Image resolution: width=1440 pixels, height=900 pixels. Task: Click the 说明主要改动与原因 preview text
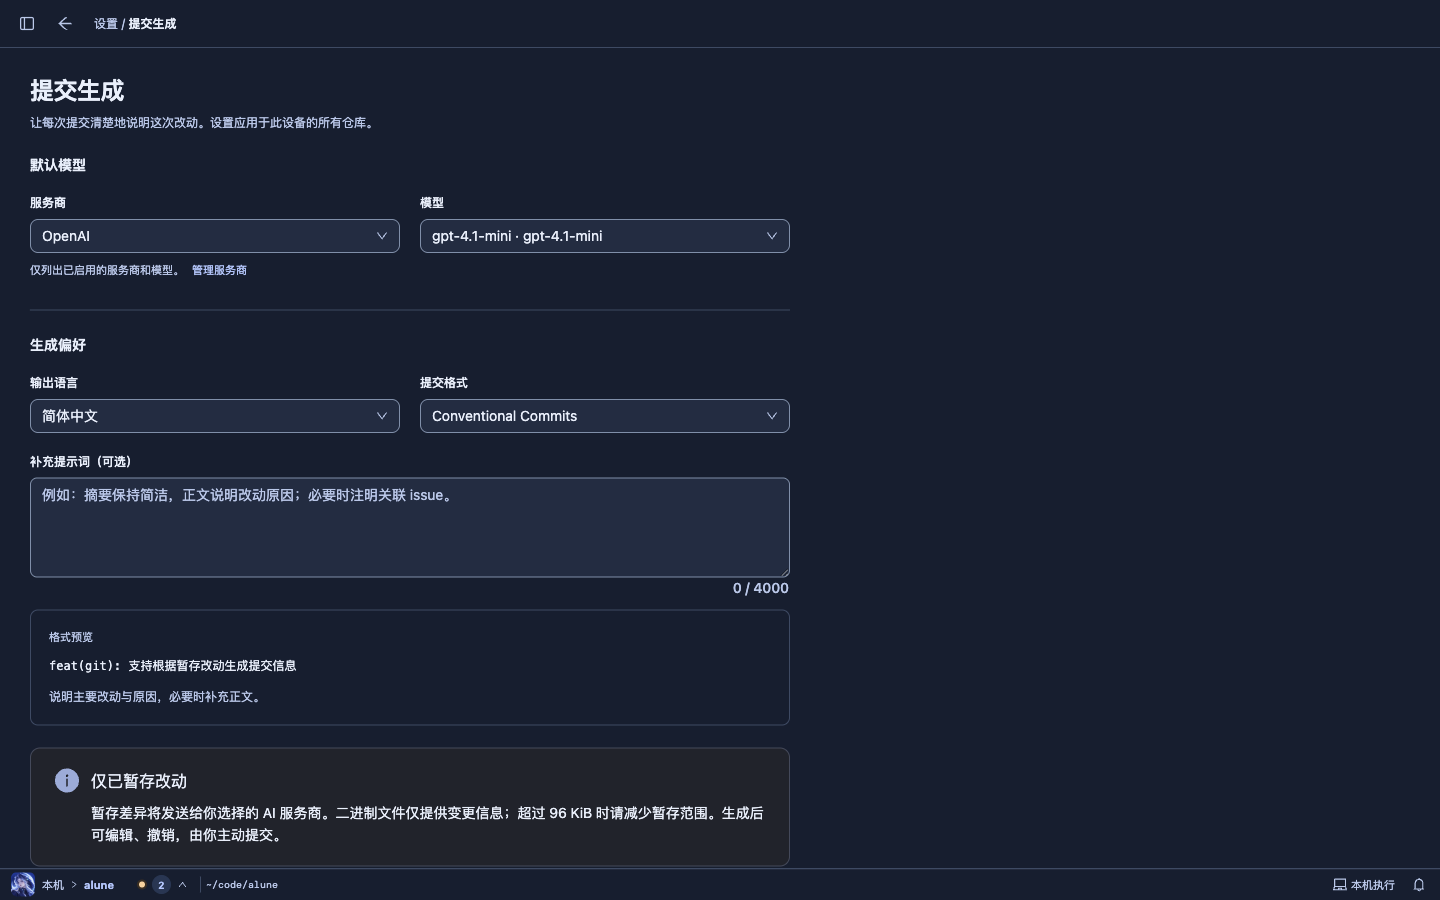click(157, 697)
